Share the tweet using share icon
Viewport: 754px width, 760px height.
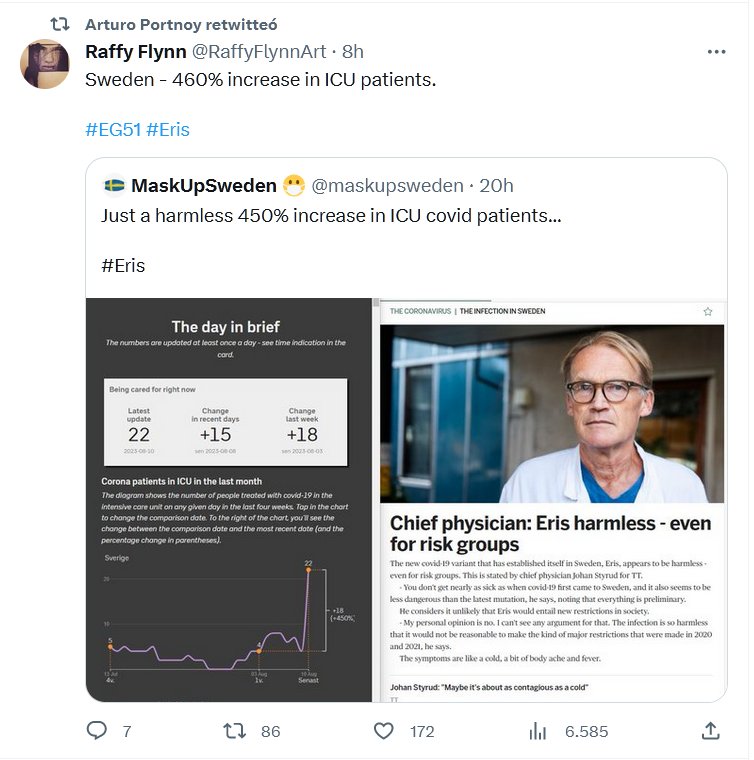[x=711, y=731]
